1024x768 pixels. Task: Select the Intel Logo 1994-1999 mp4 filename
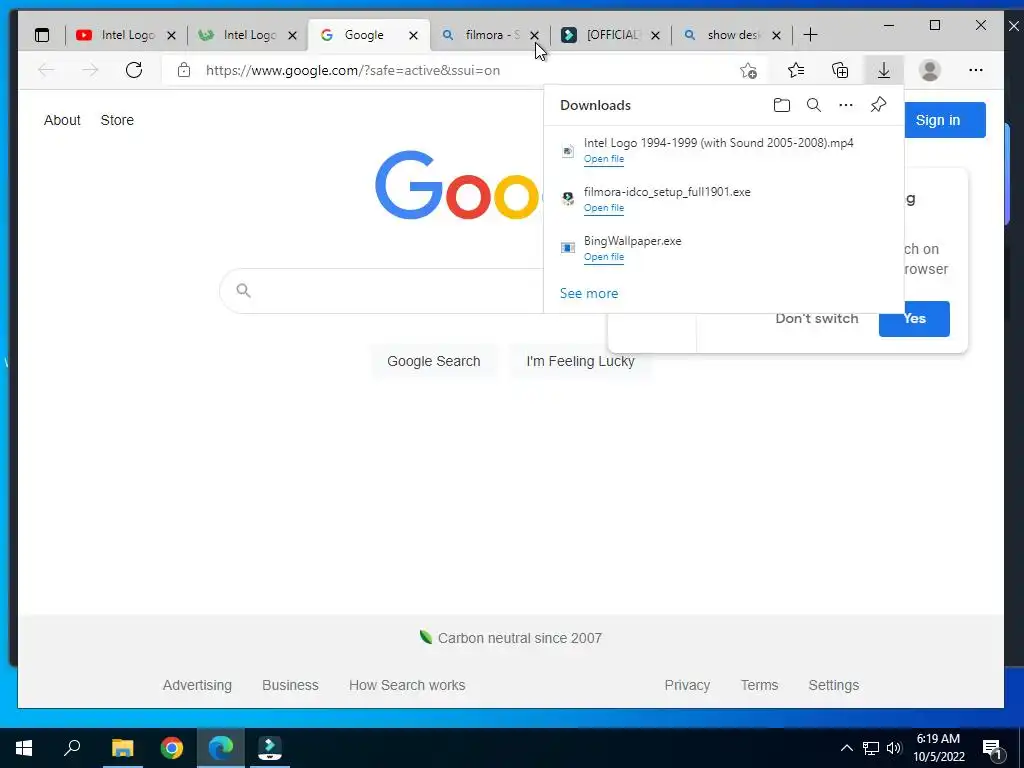[x=718, y=143]
